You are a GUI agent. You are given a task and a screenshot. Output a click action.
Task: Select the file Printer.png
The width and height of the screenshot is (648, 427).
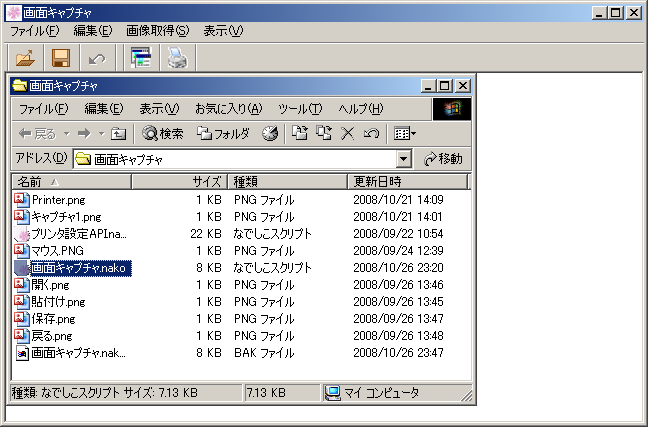(x=59, y=200)
